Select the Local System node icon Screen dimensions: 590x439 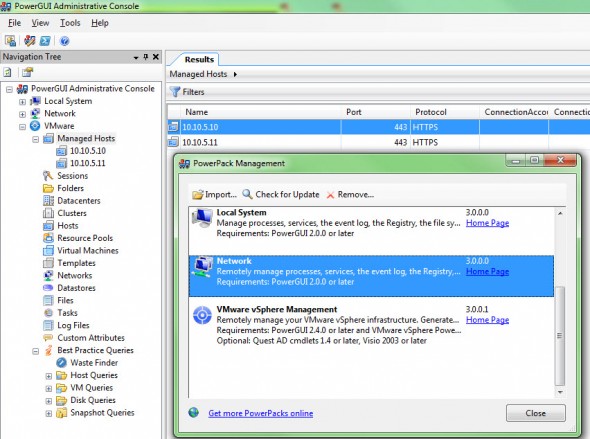(35, 101)
